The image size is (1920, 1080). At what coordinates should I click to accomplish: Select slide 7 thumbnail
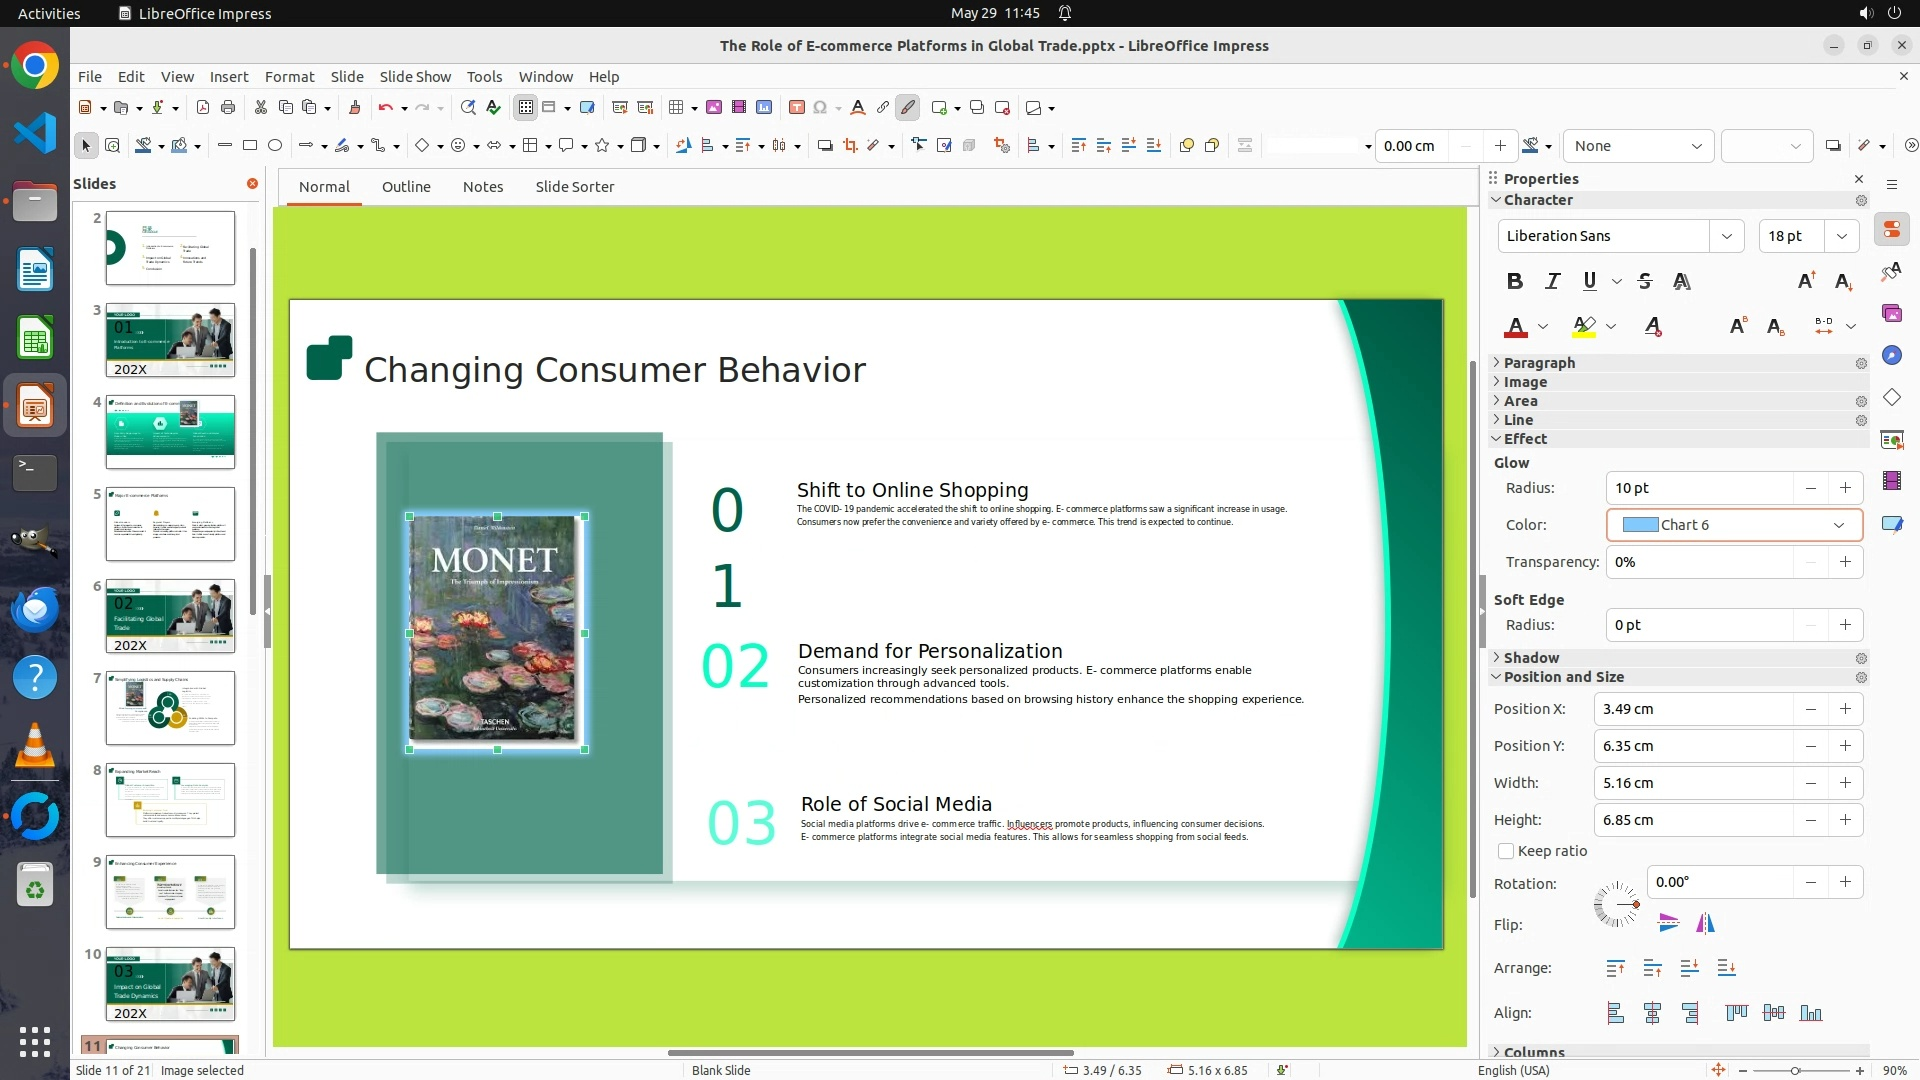[170, 708]
